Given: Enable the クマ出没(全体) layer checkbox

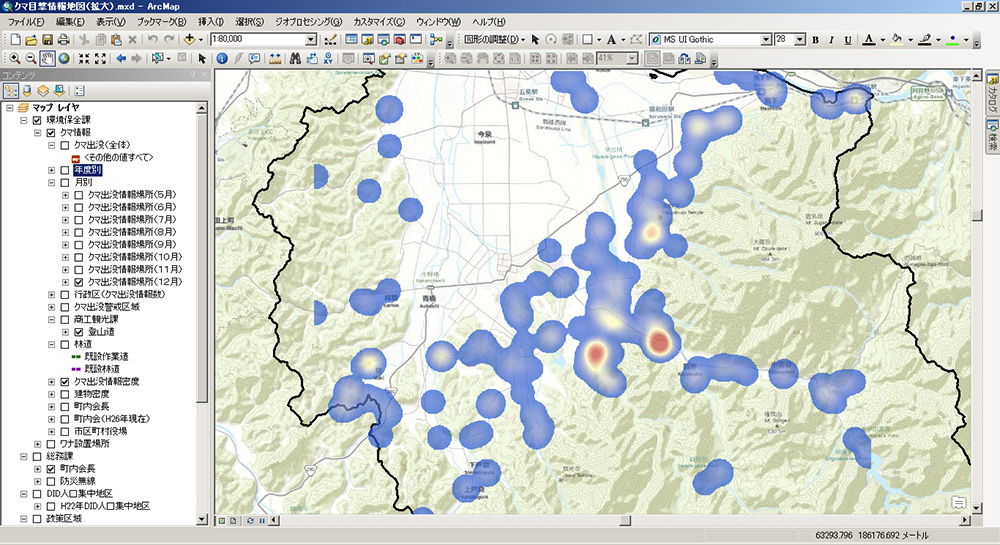Looking at the screenshot, I should [x=65, y=145].
